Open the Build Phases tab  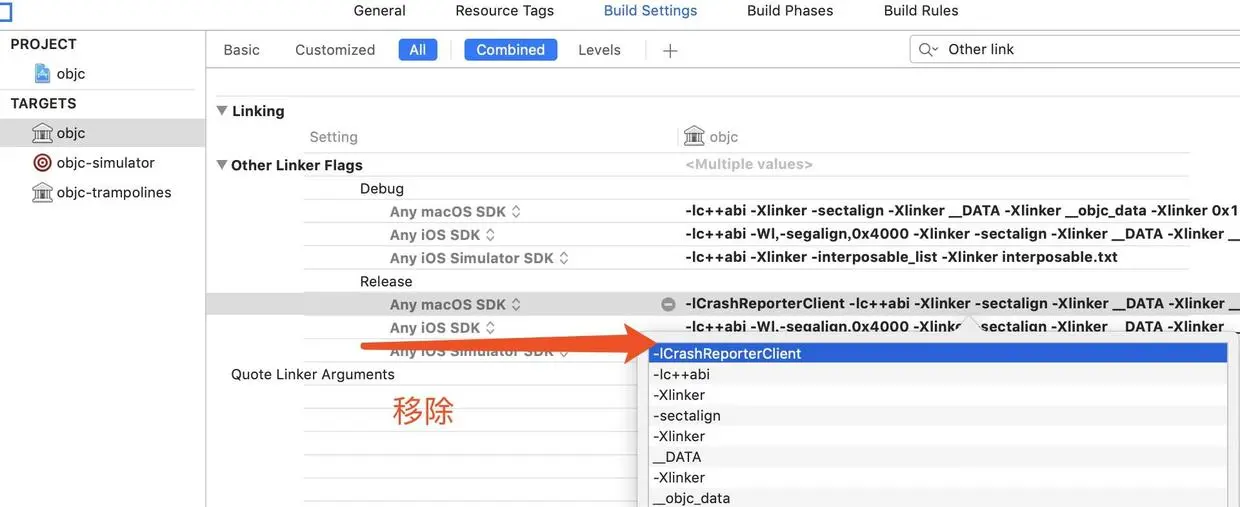point(790,11)
